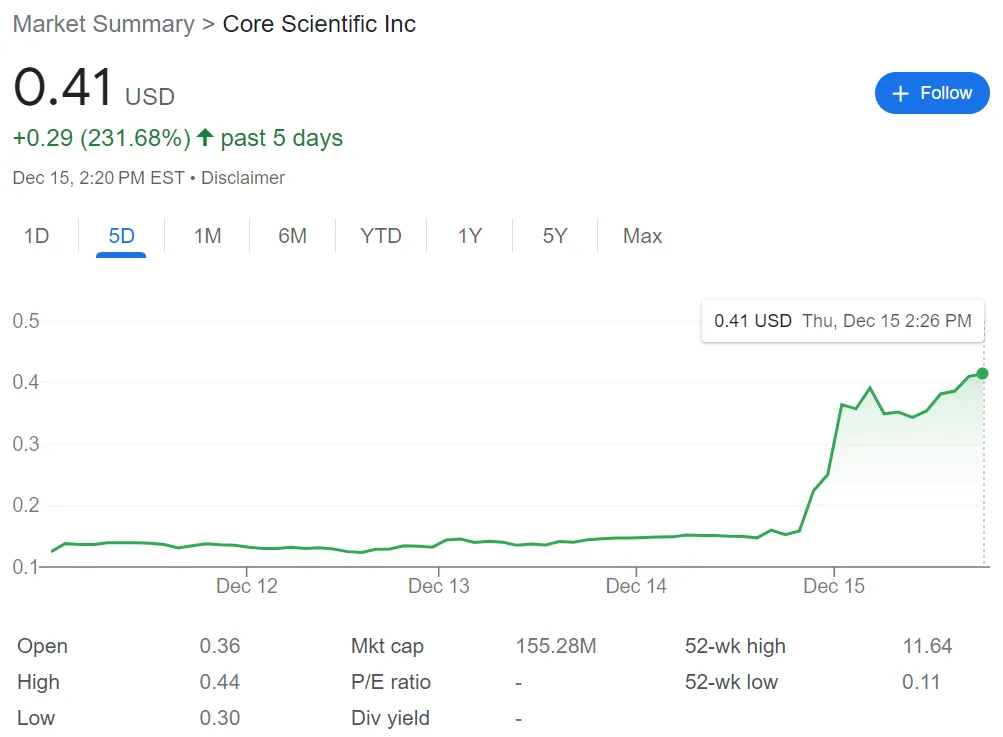
Task: Click the green data point on chart
Action: [983, 373]
